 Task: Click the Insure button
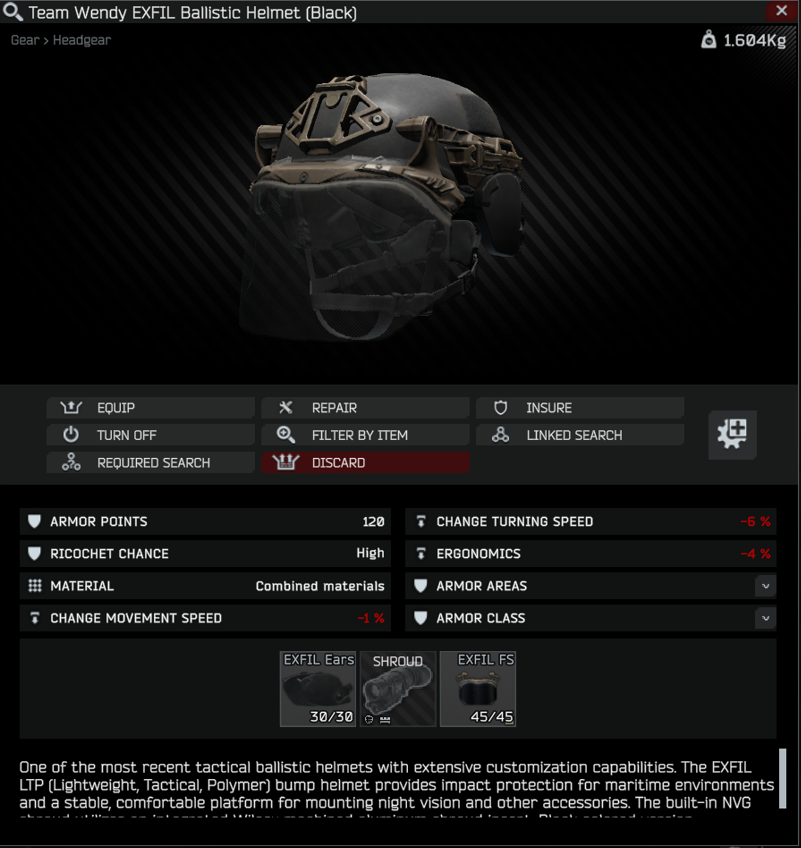580,407
